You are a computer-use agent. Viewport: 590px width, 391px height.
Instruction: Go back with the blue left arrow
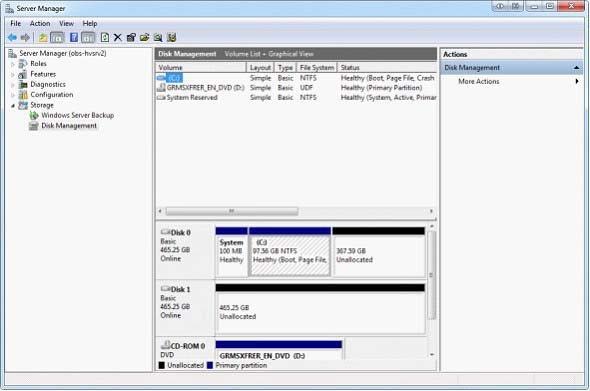12,38
